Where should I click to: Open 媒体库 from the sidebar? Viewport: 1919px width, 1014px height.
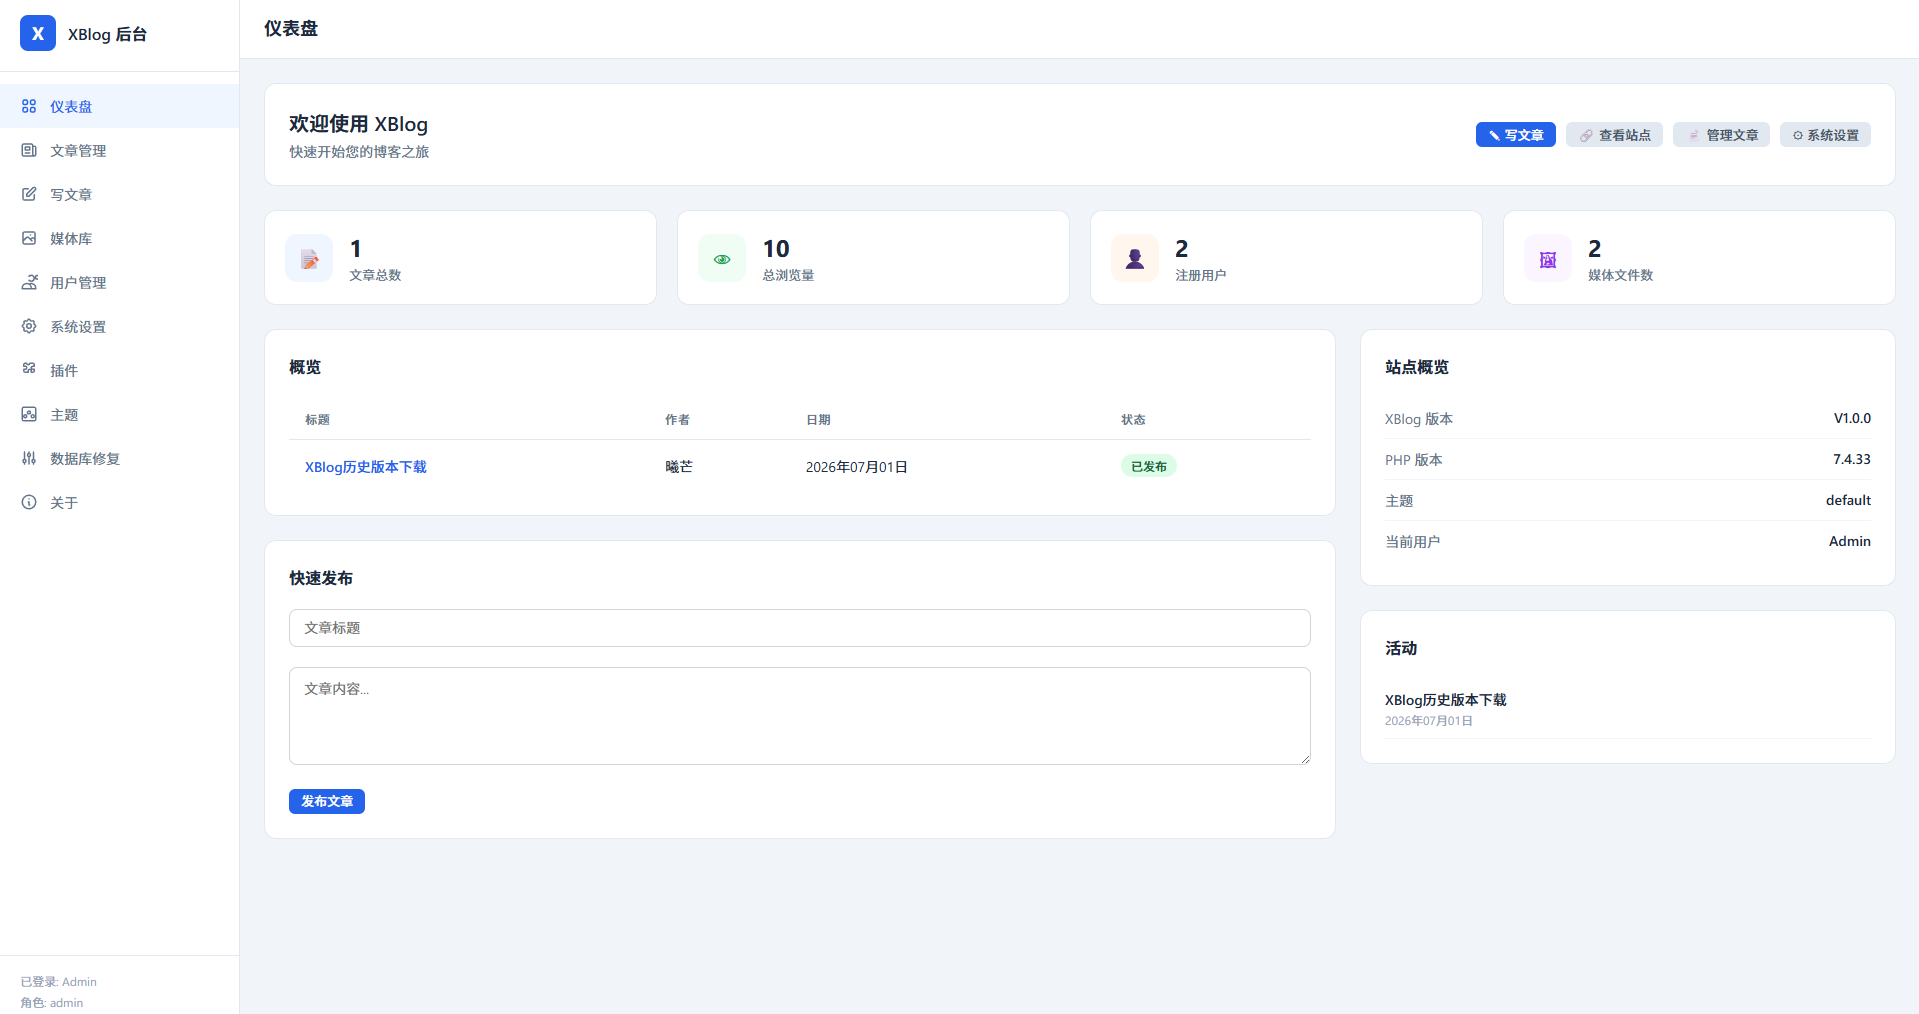click(x=119, y=238)
